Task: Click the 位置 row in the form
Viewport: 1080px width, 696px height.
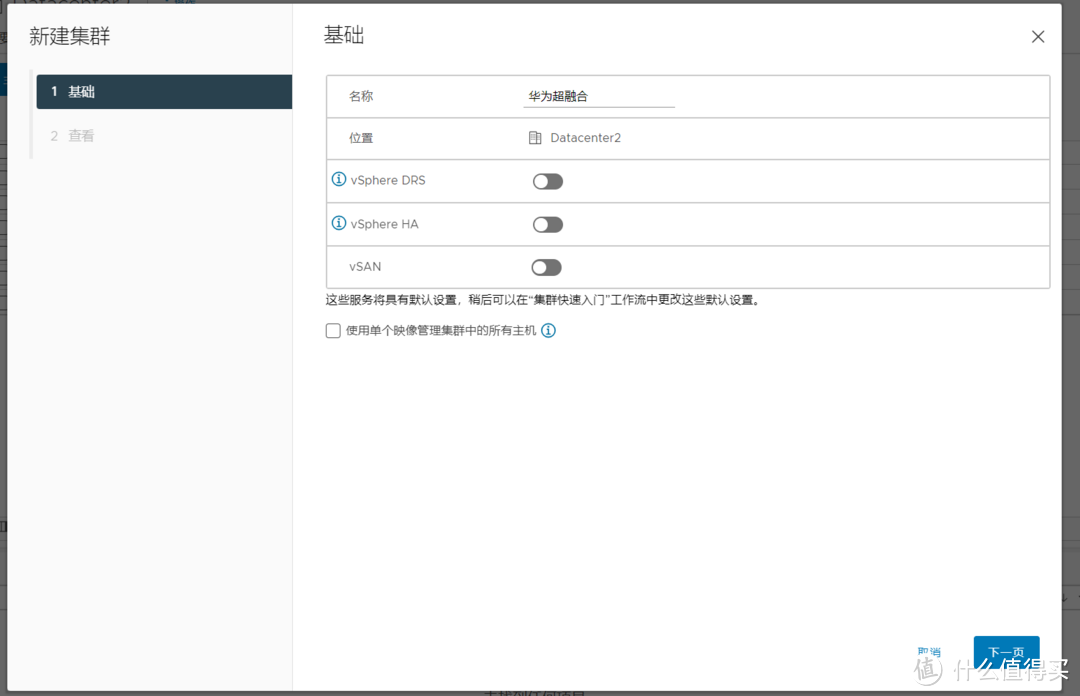Action: (360, 138)
